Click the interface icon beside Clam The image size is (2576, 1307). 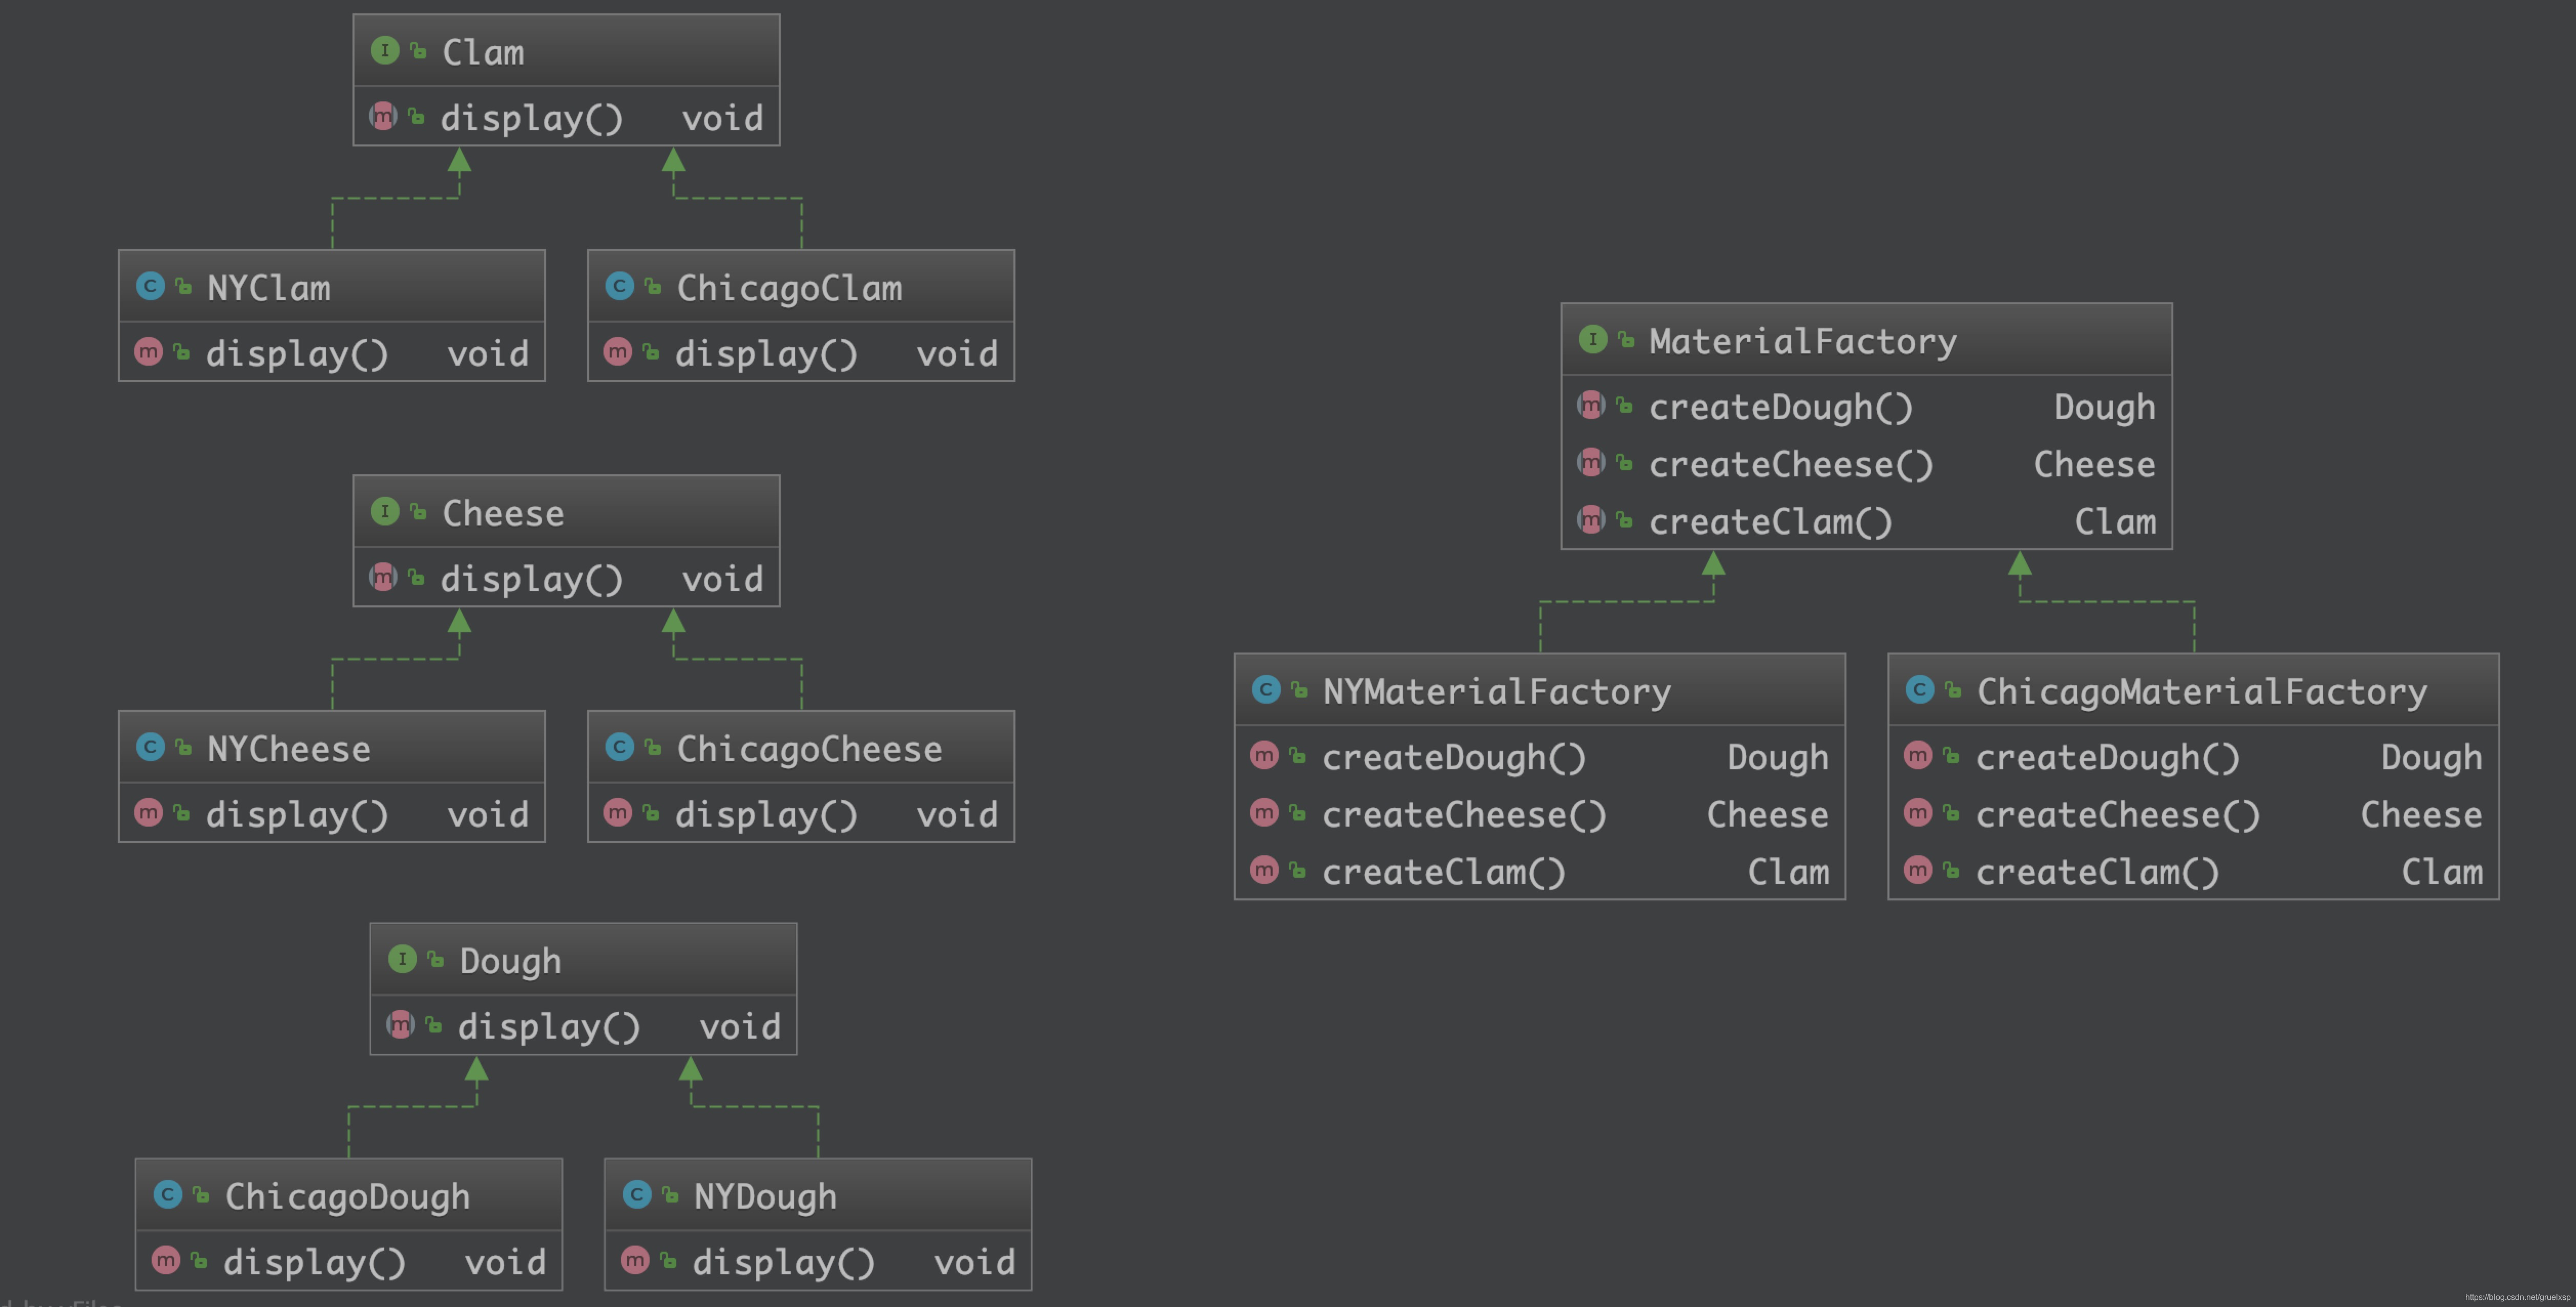pos(385,51)
